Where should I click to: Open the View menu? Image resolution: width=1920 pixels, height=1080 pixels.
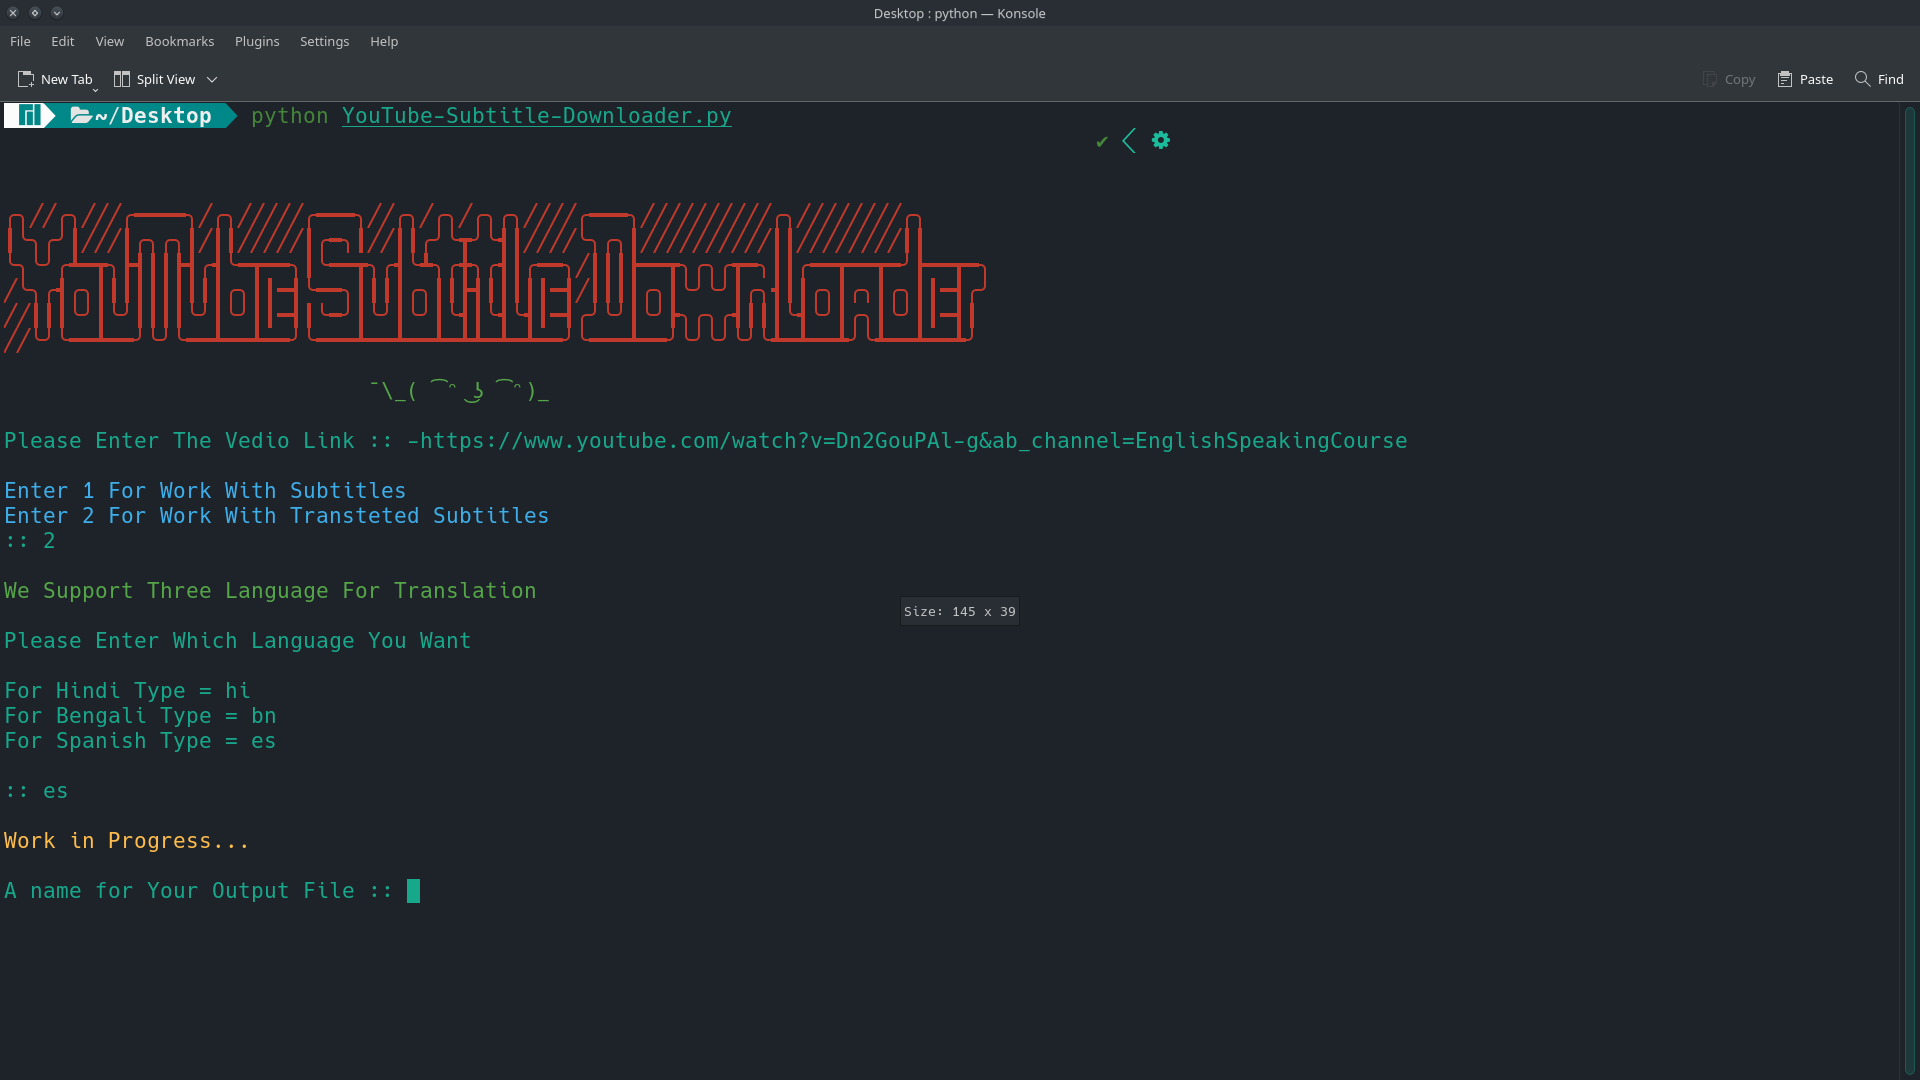point(109,41)
